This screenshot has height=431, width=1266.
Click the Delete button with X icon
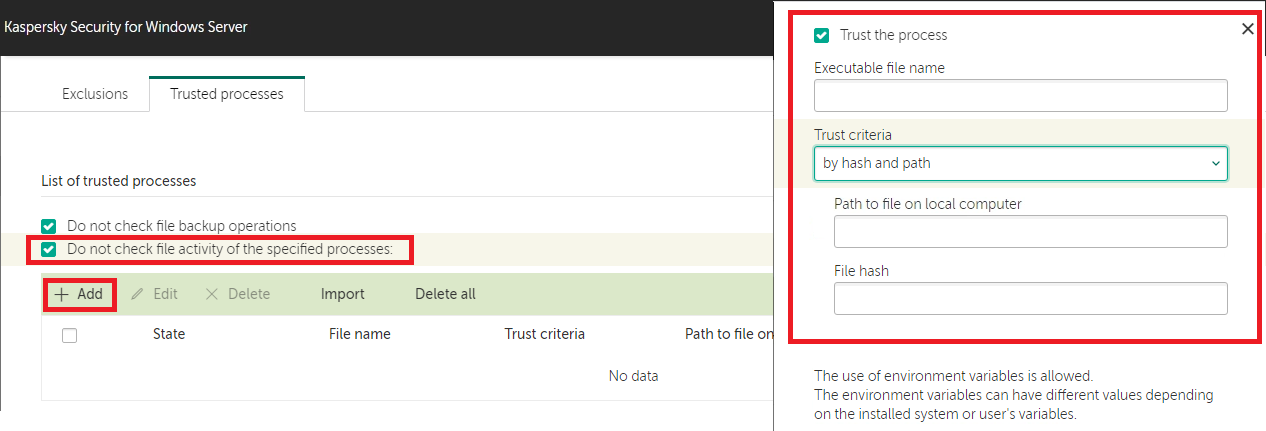pyautogui.click(x=237, y=294)
